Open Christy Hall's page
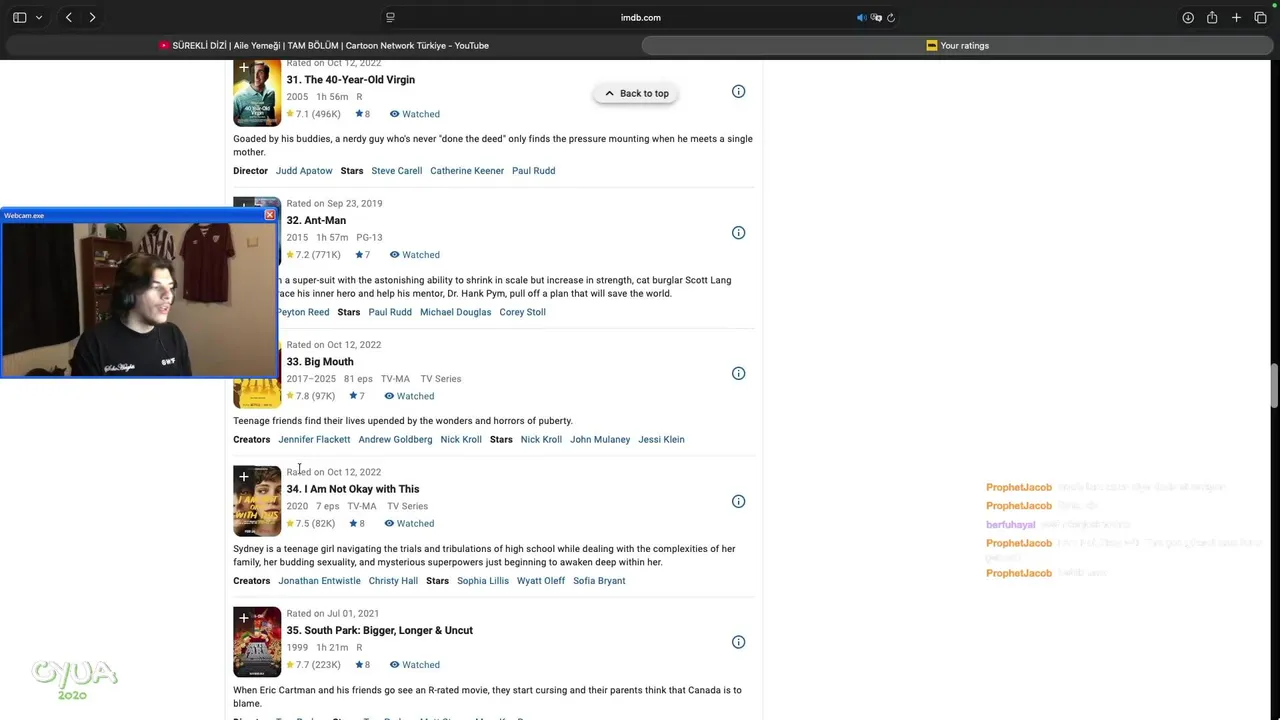The height and width of the screenshot is (720, 1280). 393,581
